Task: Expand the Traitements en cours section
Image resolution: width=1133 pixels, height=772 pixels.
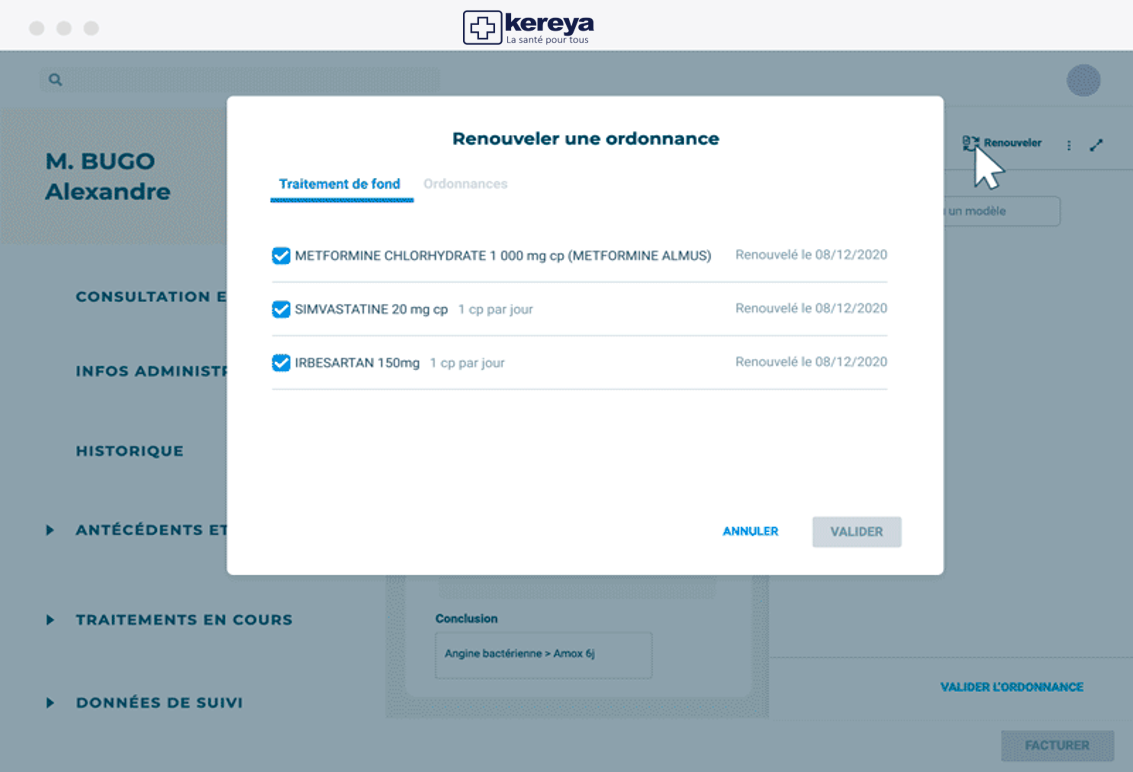Action: 50,620
